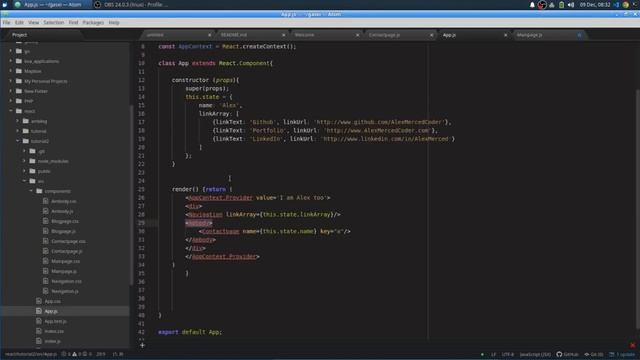Click the Navigation.css file icon
The height and width of the screenshot is (360, 640).
46,281
